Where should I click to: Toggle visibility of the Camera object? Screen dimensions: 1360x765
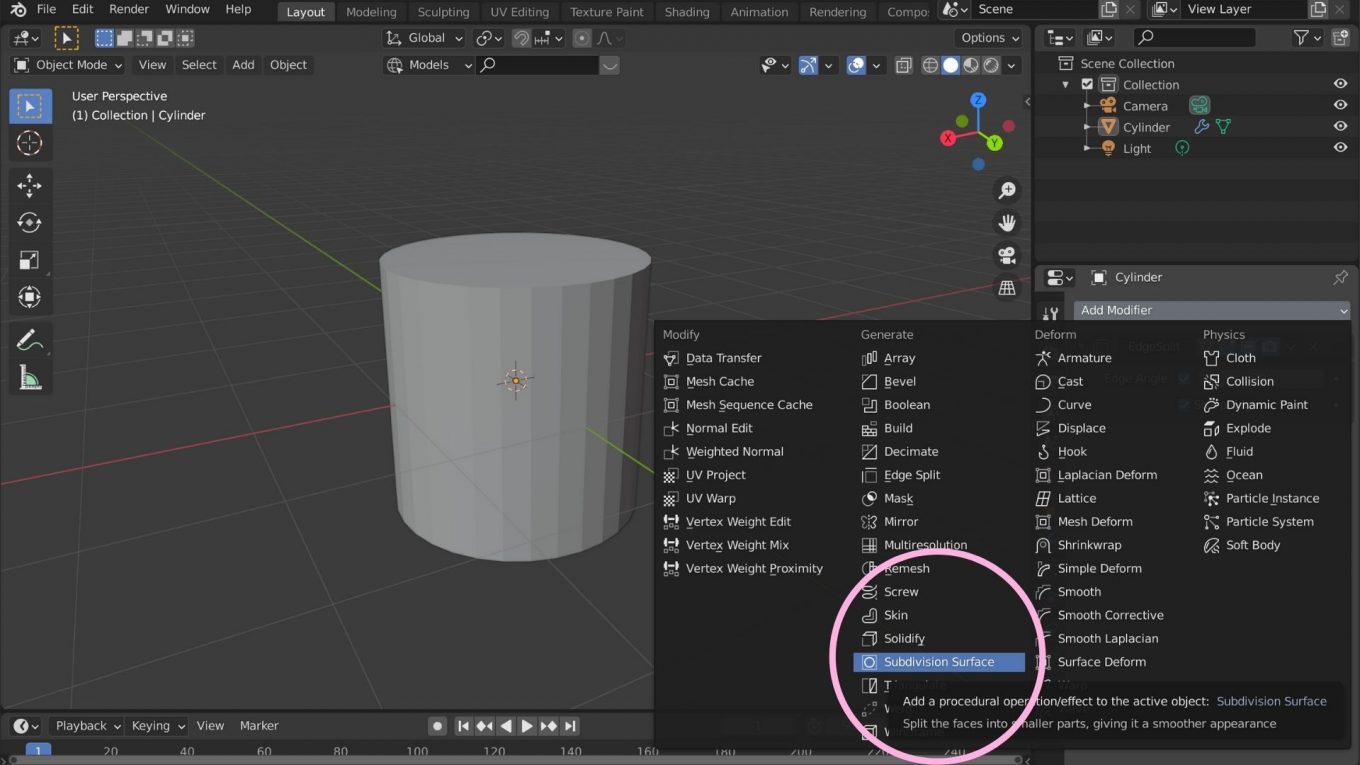(x=1341, y=105)
